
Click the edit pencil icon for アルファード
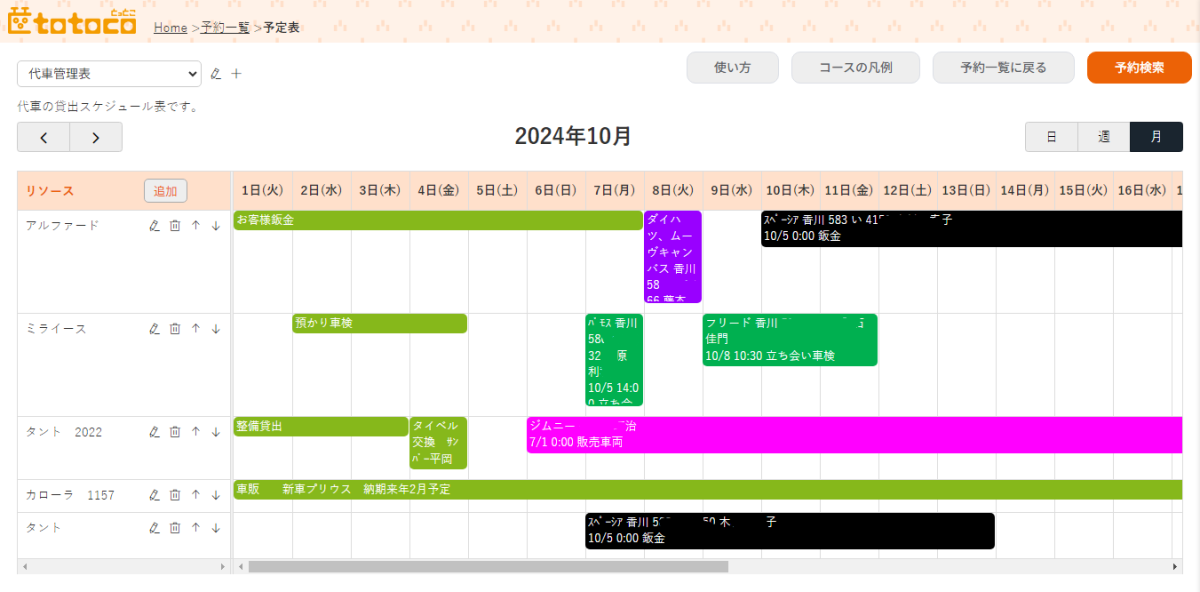point(154,226)
